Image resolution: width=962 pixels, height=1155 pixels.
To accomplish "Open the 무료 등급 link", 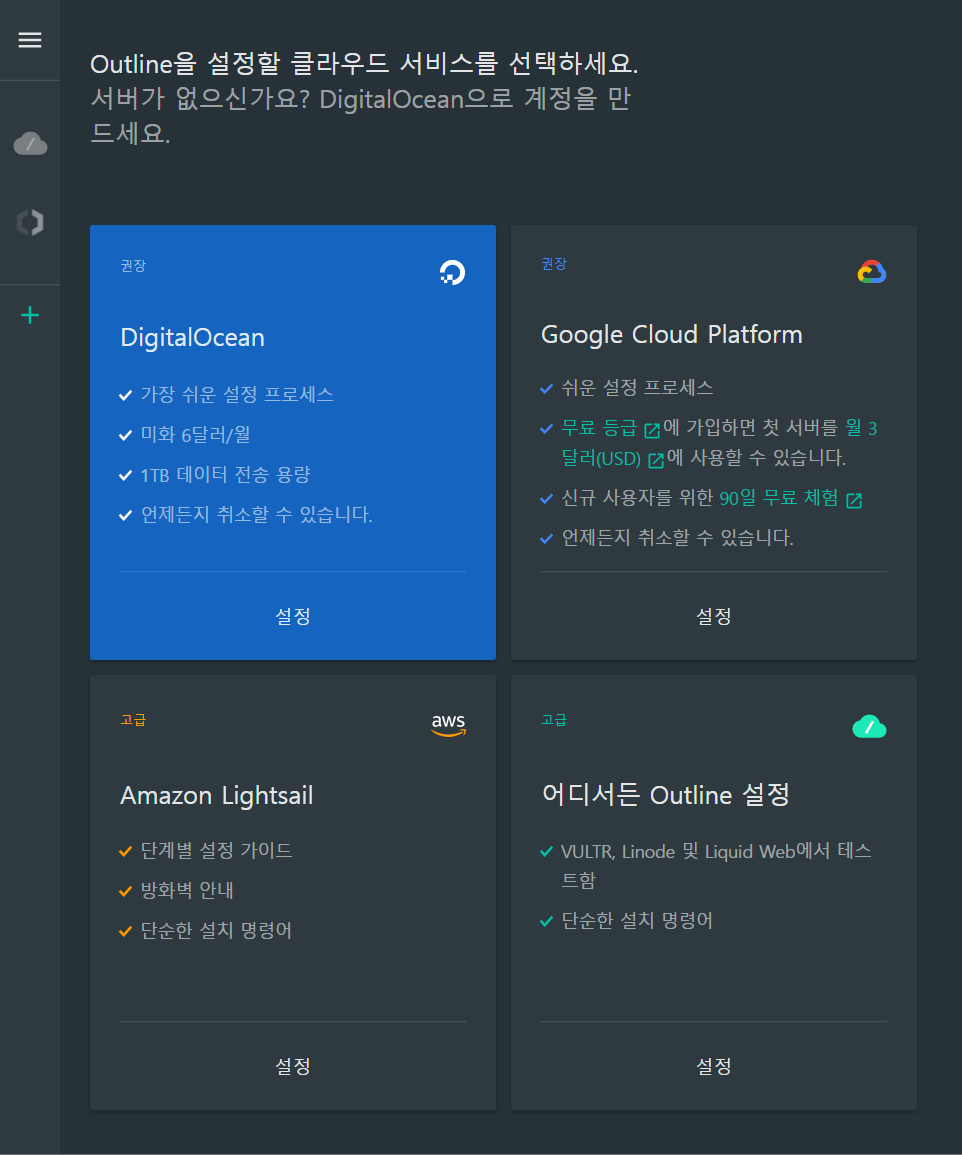I will click(x=598, y=427).
